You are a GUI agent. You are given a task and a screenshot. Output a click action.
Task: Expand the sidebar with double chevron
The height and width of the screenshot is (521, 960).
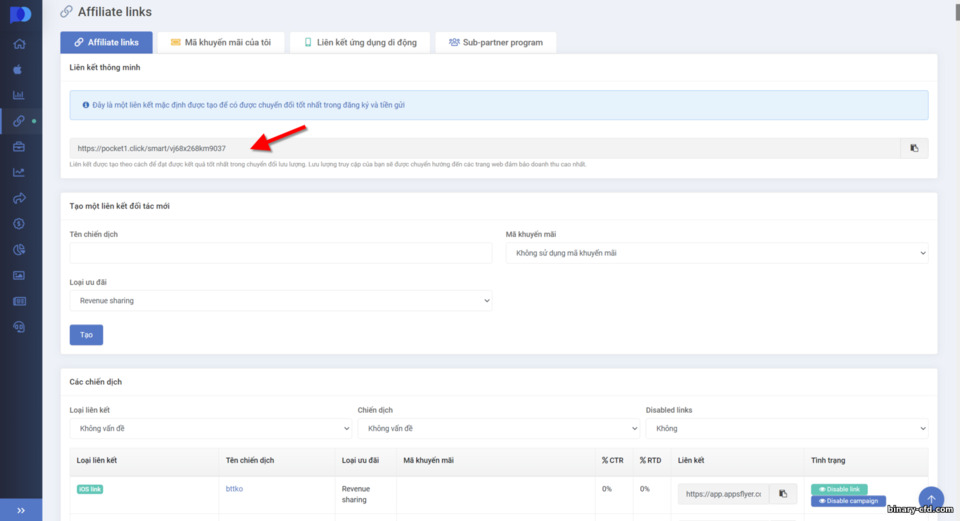tap(21, 510)
